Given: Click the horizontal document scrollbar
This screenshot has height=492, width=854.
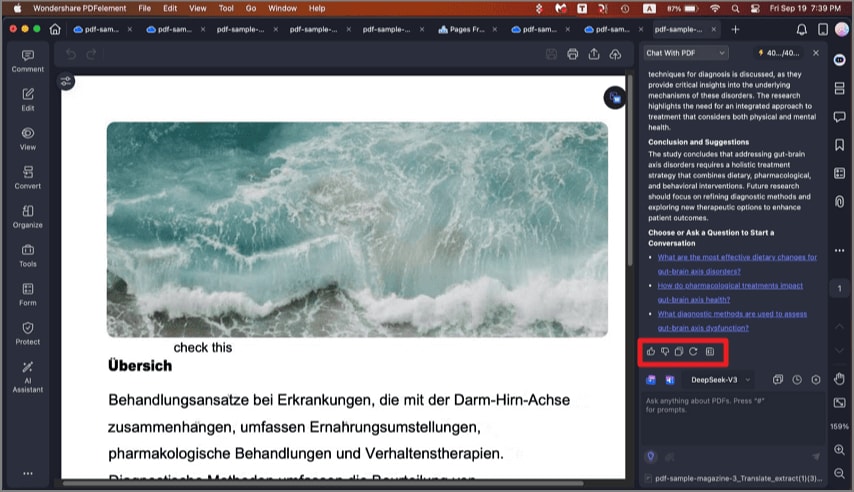Looking at the screenshot, I should click(x=322, y=483).
